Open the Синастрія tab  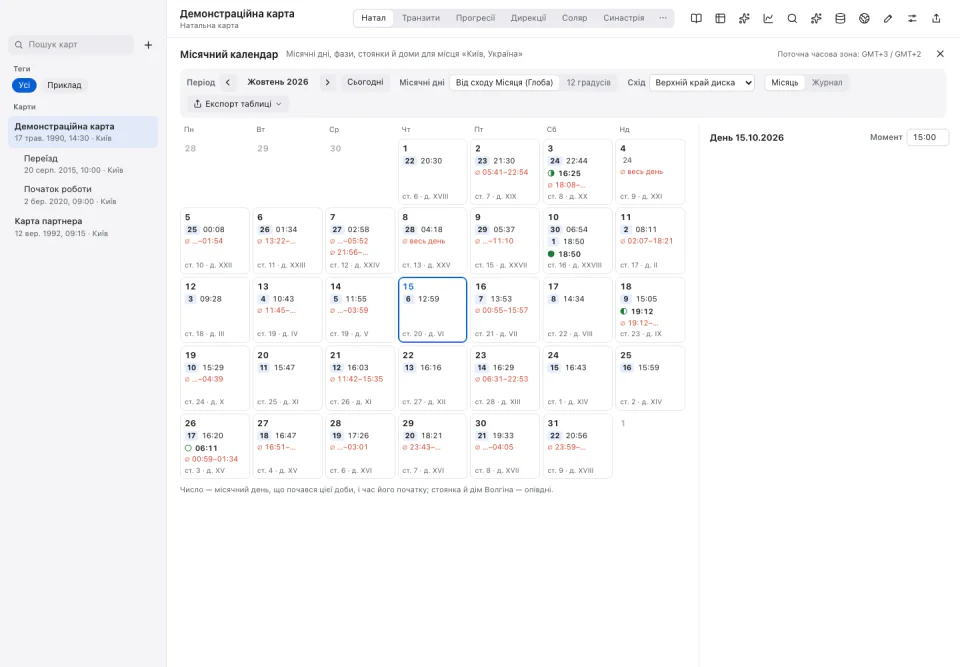623,18
